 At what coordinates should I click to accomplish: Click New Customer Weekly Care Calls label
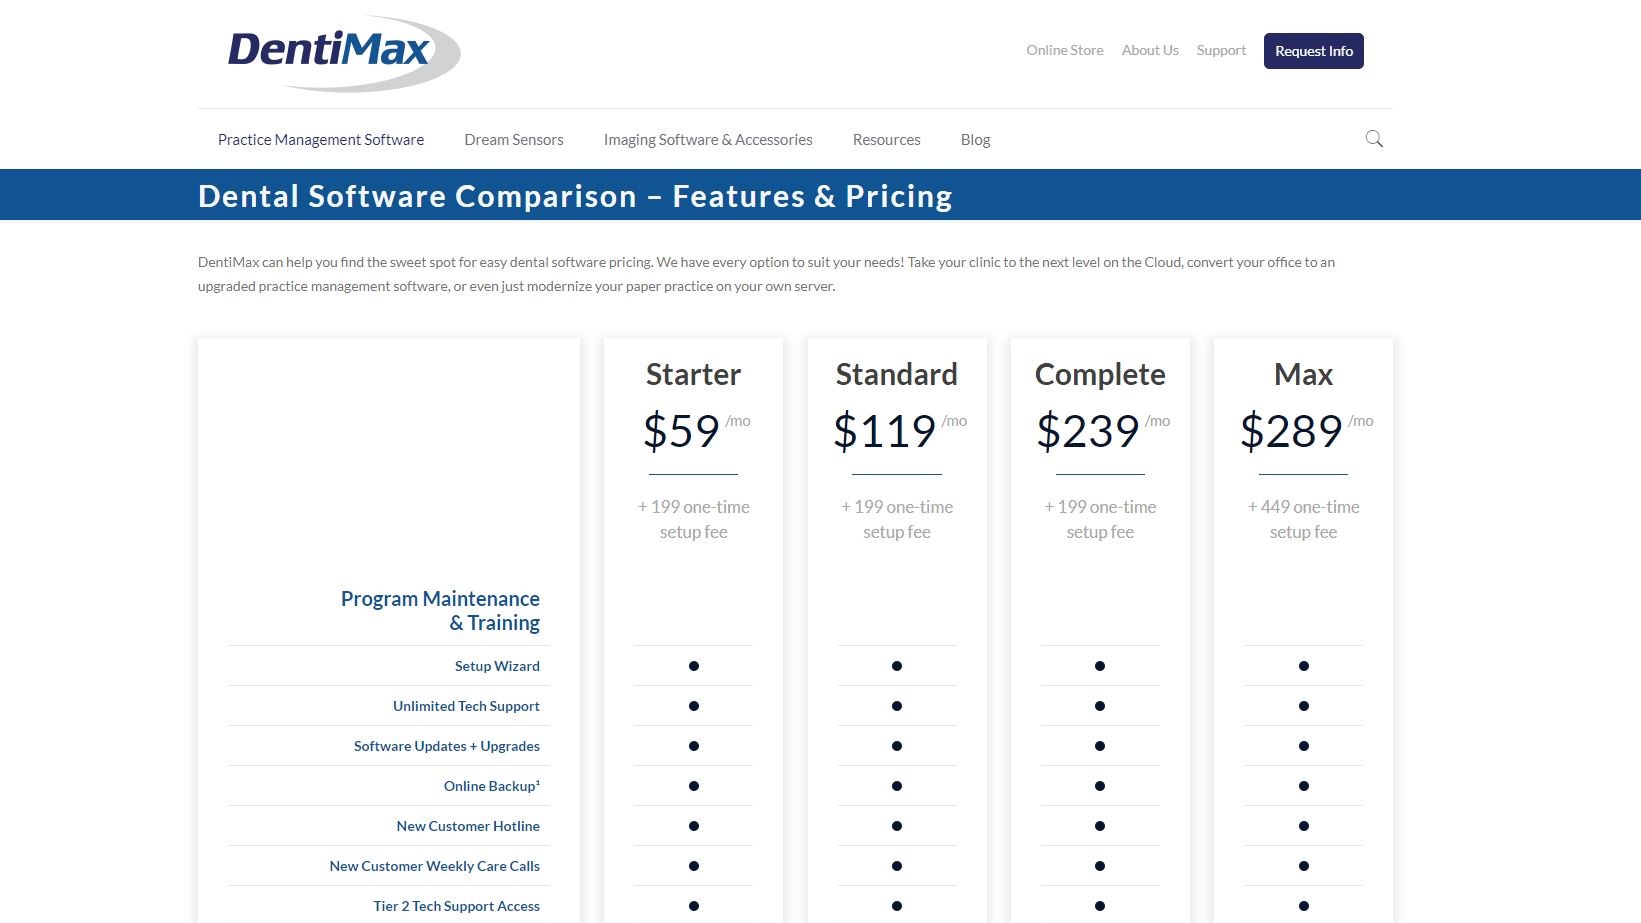coord(435,866)
